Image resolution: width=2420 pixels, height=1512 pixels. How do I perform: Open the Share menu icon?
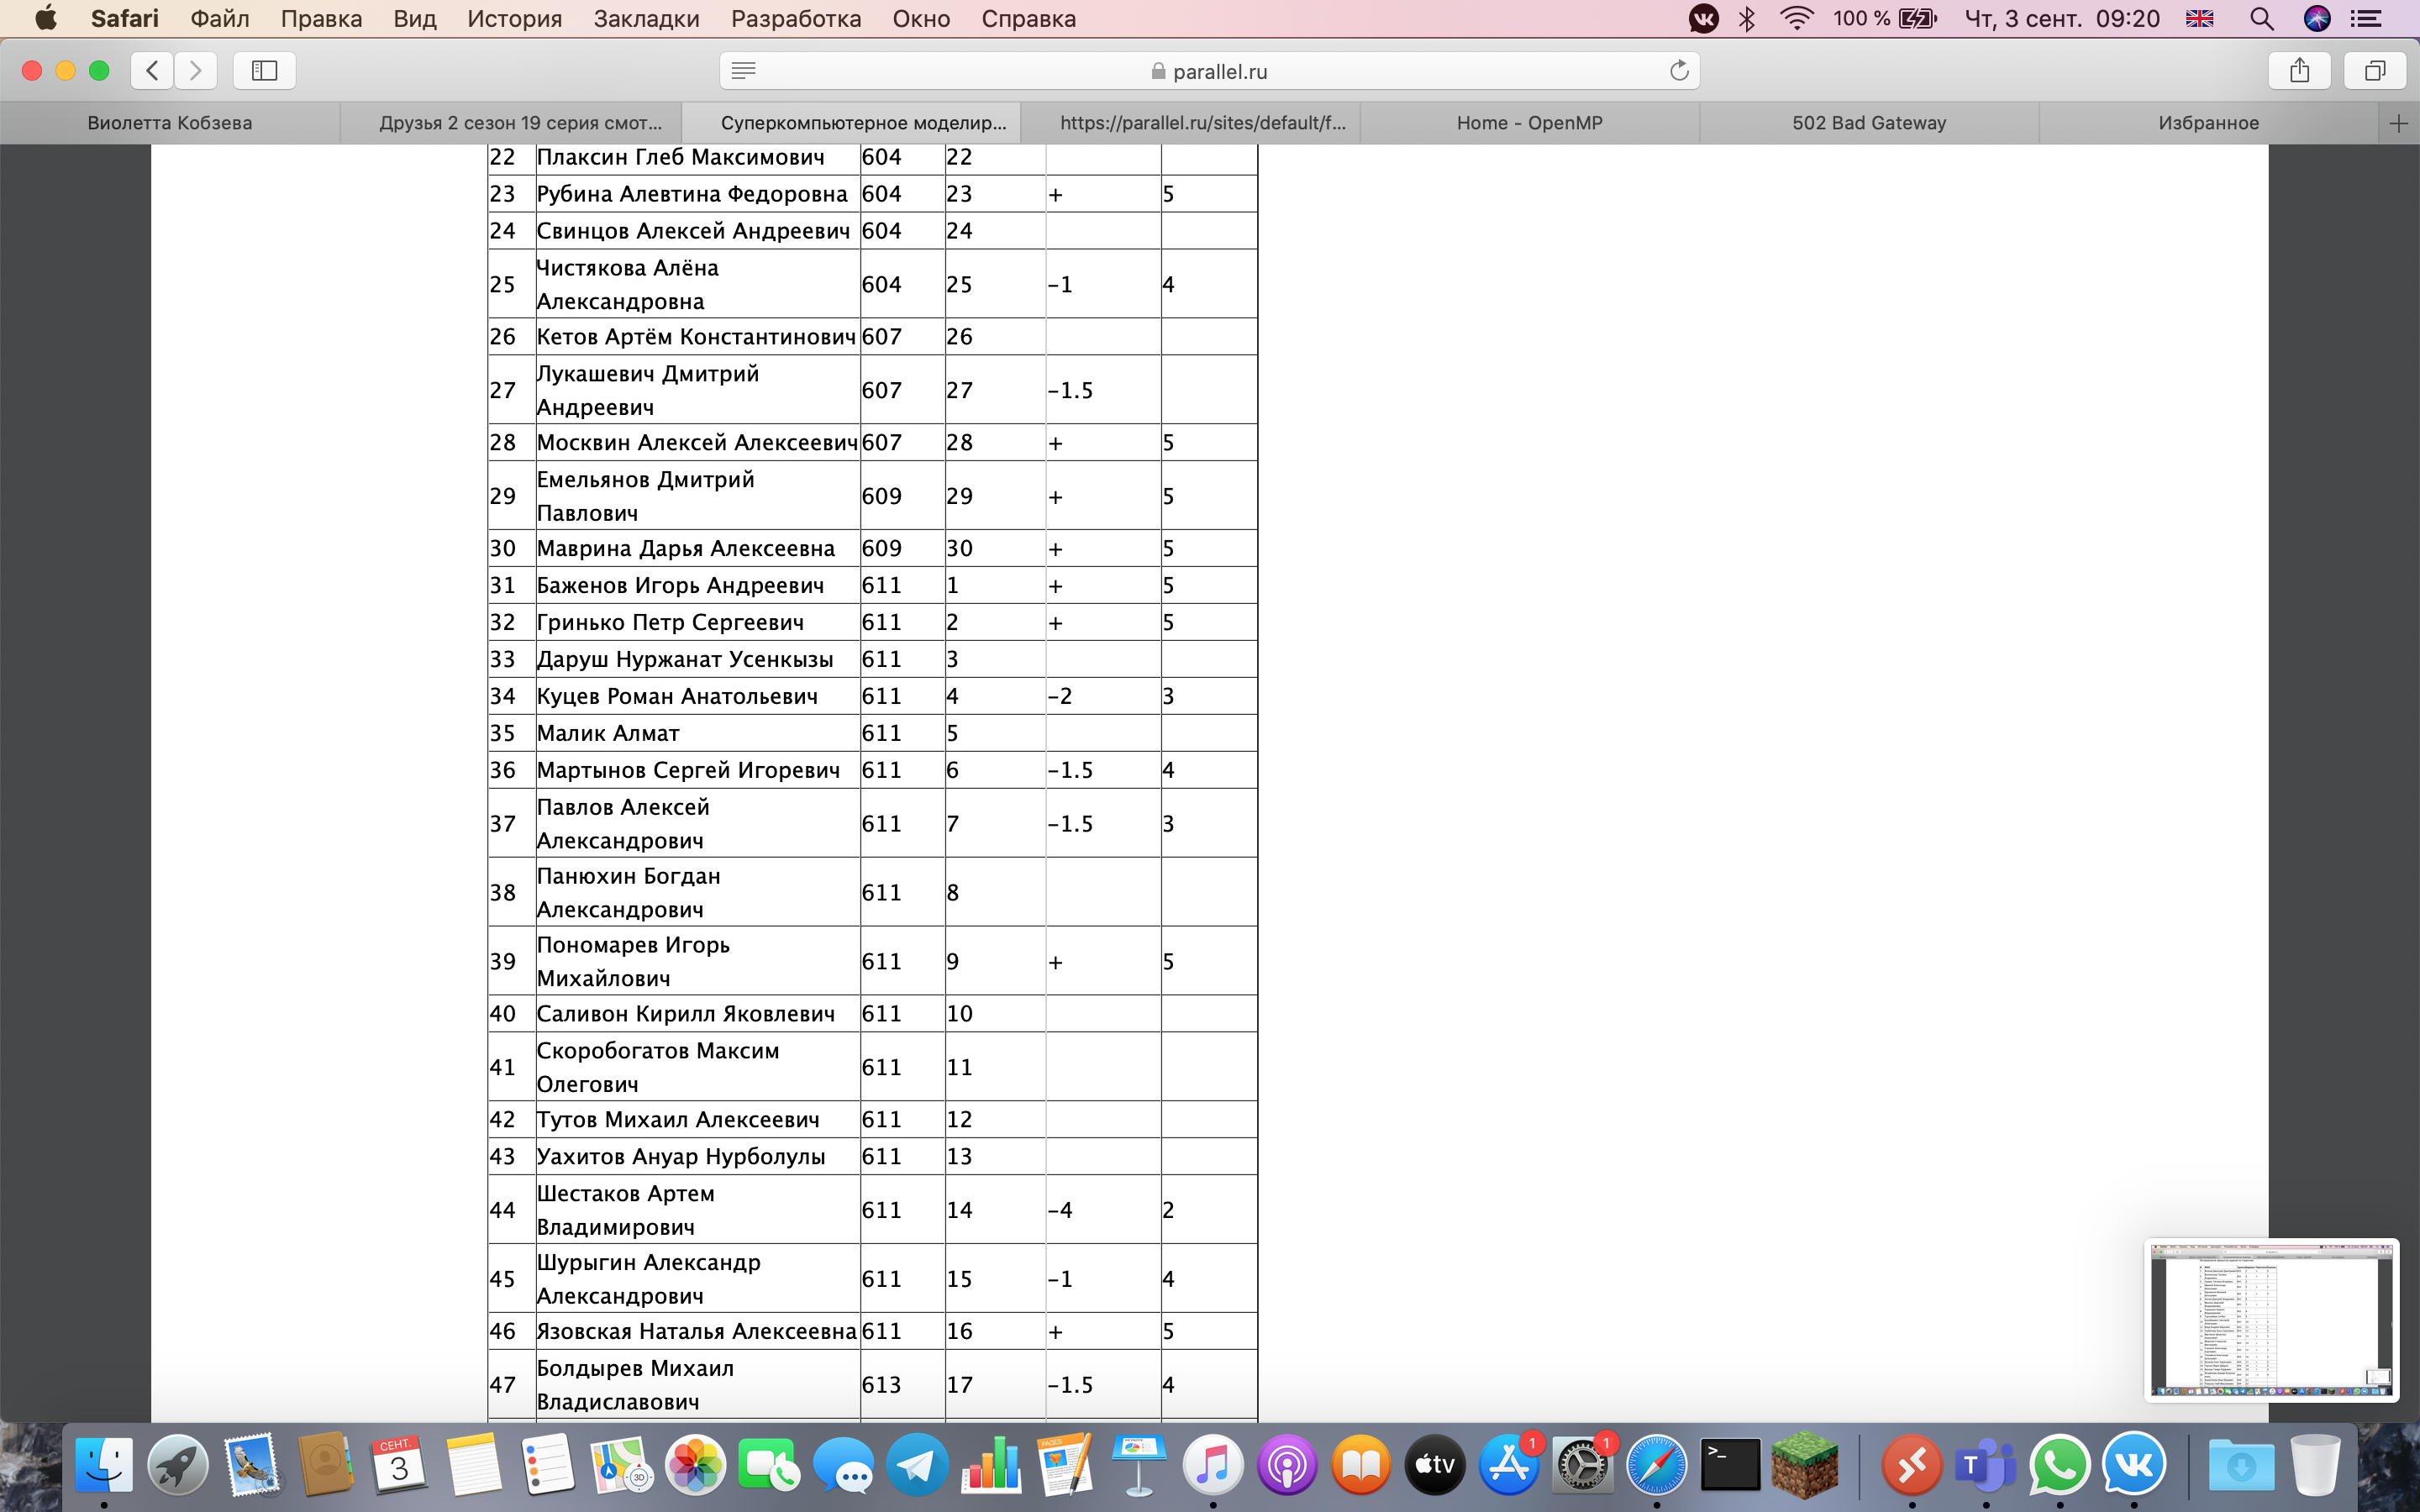2300,70
